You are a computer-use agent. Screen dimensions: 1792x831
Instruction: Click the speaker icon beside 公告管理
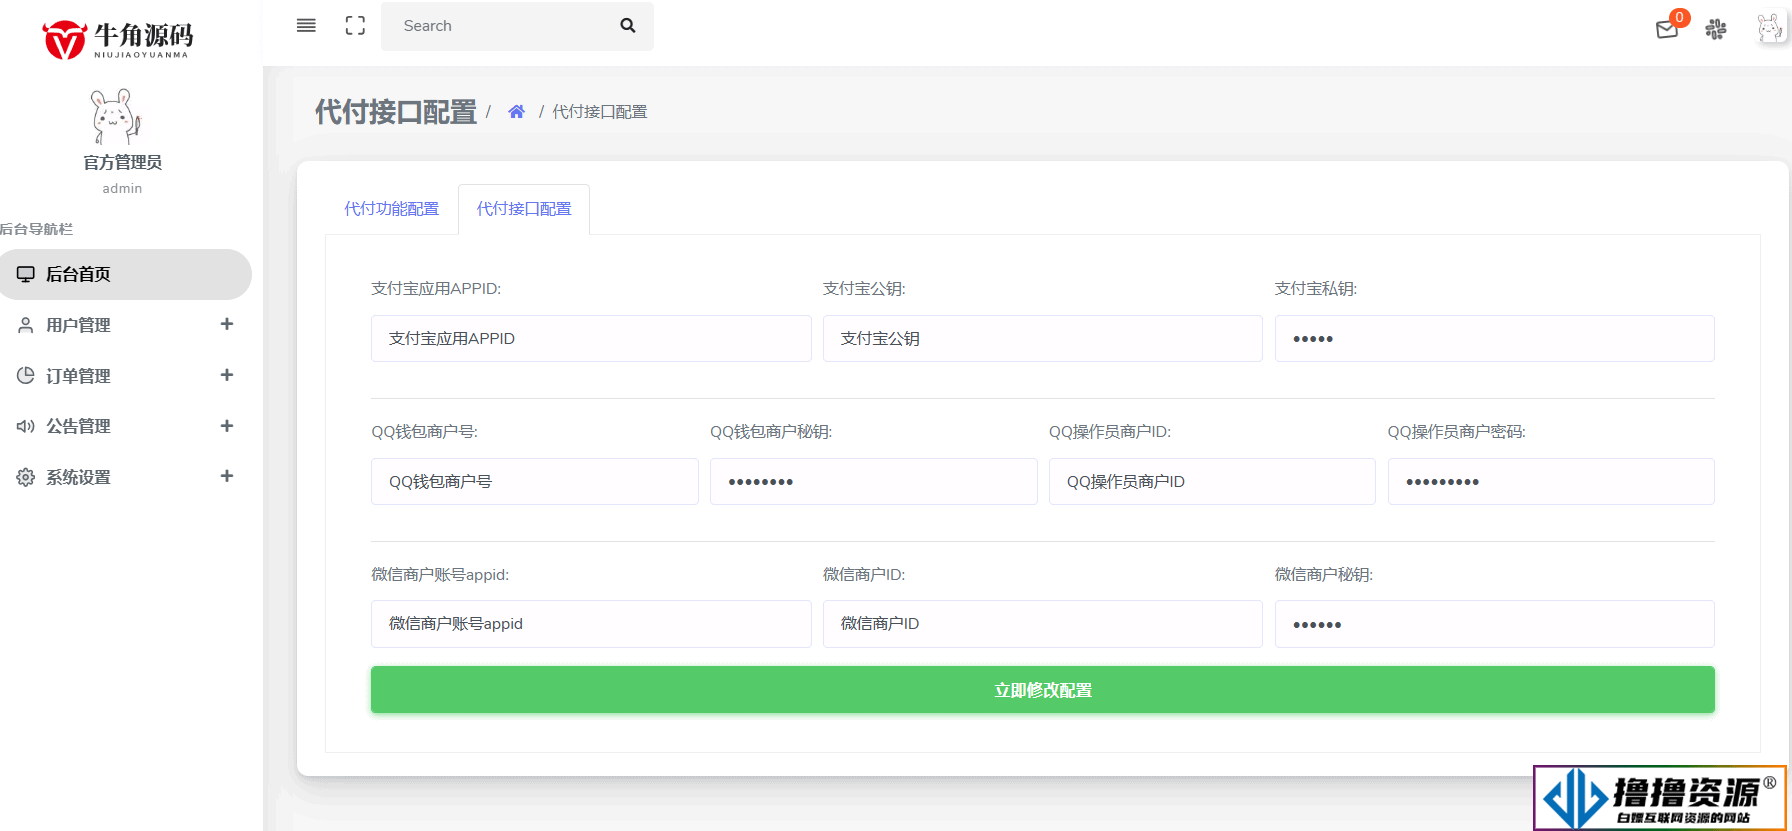26,426
